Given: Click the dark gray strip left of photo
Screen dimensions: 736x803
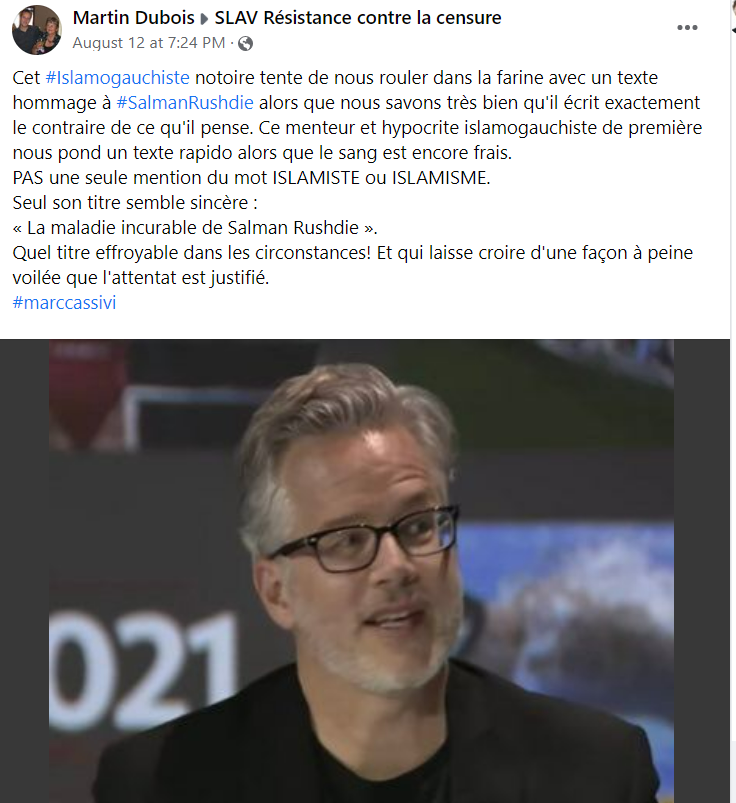Looking at the screenshot, I should point(24,571).
